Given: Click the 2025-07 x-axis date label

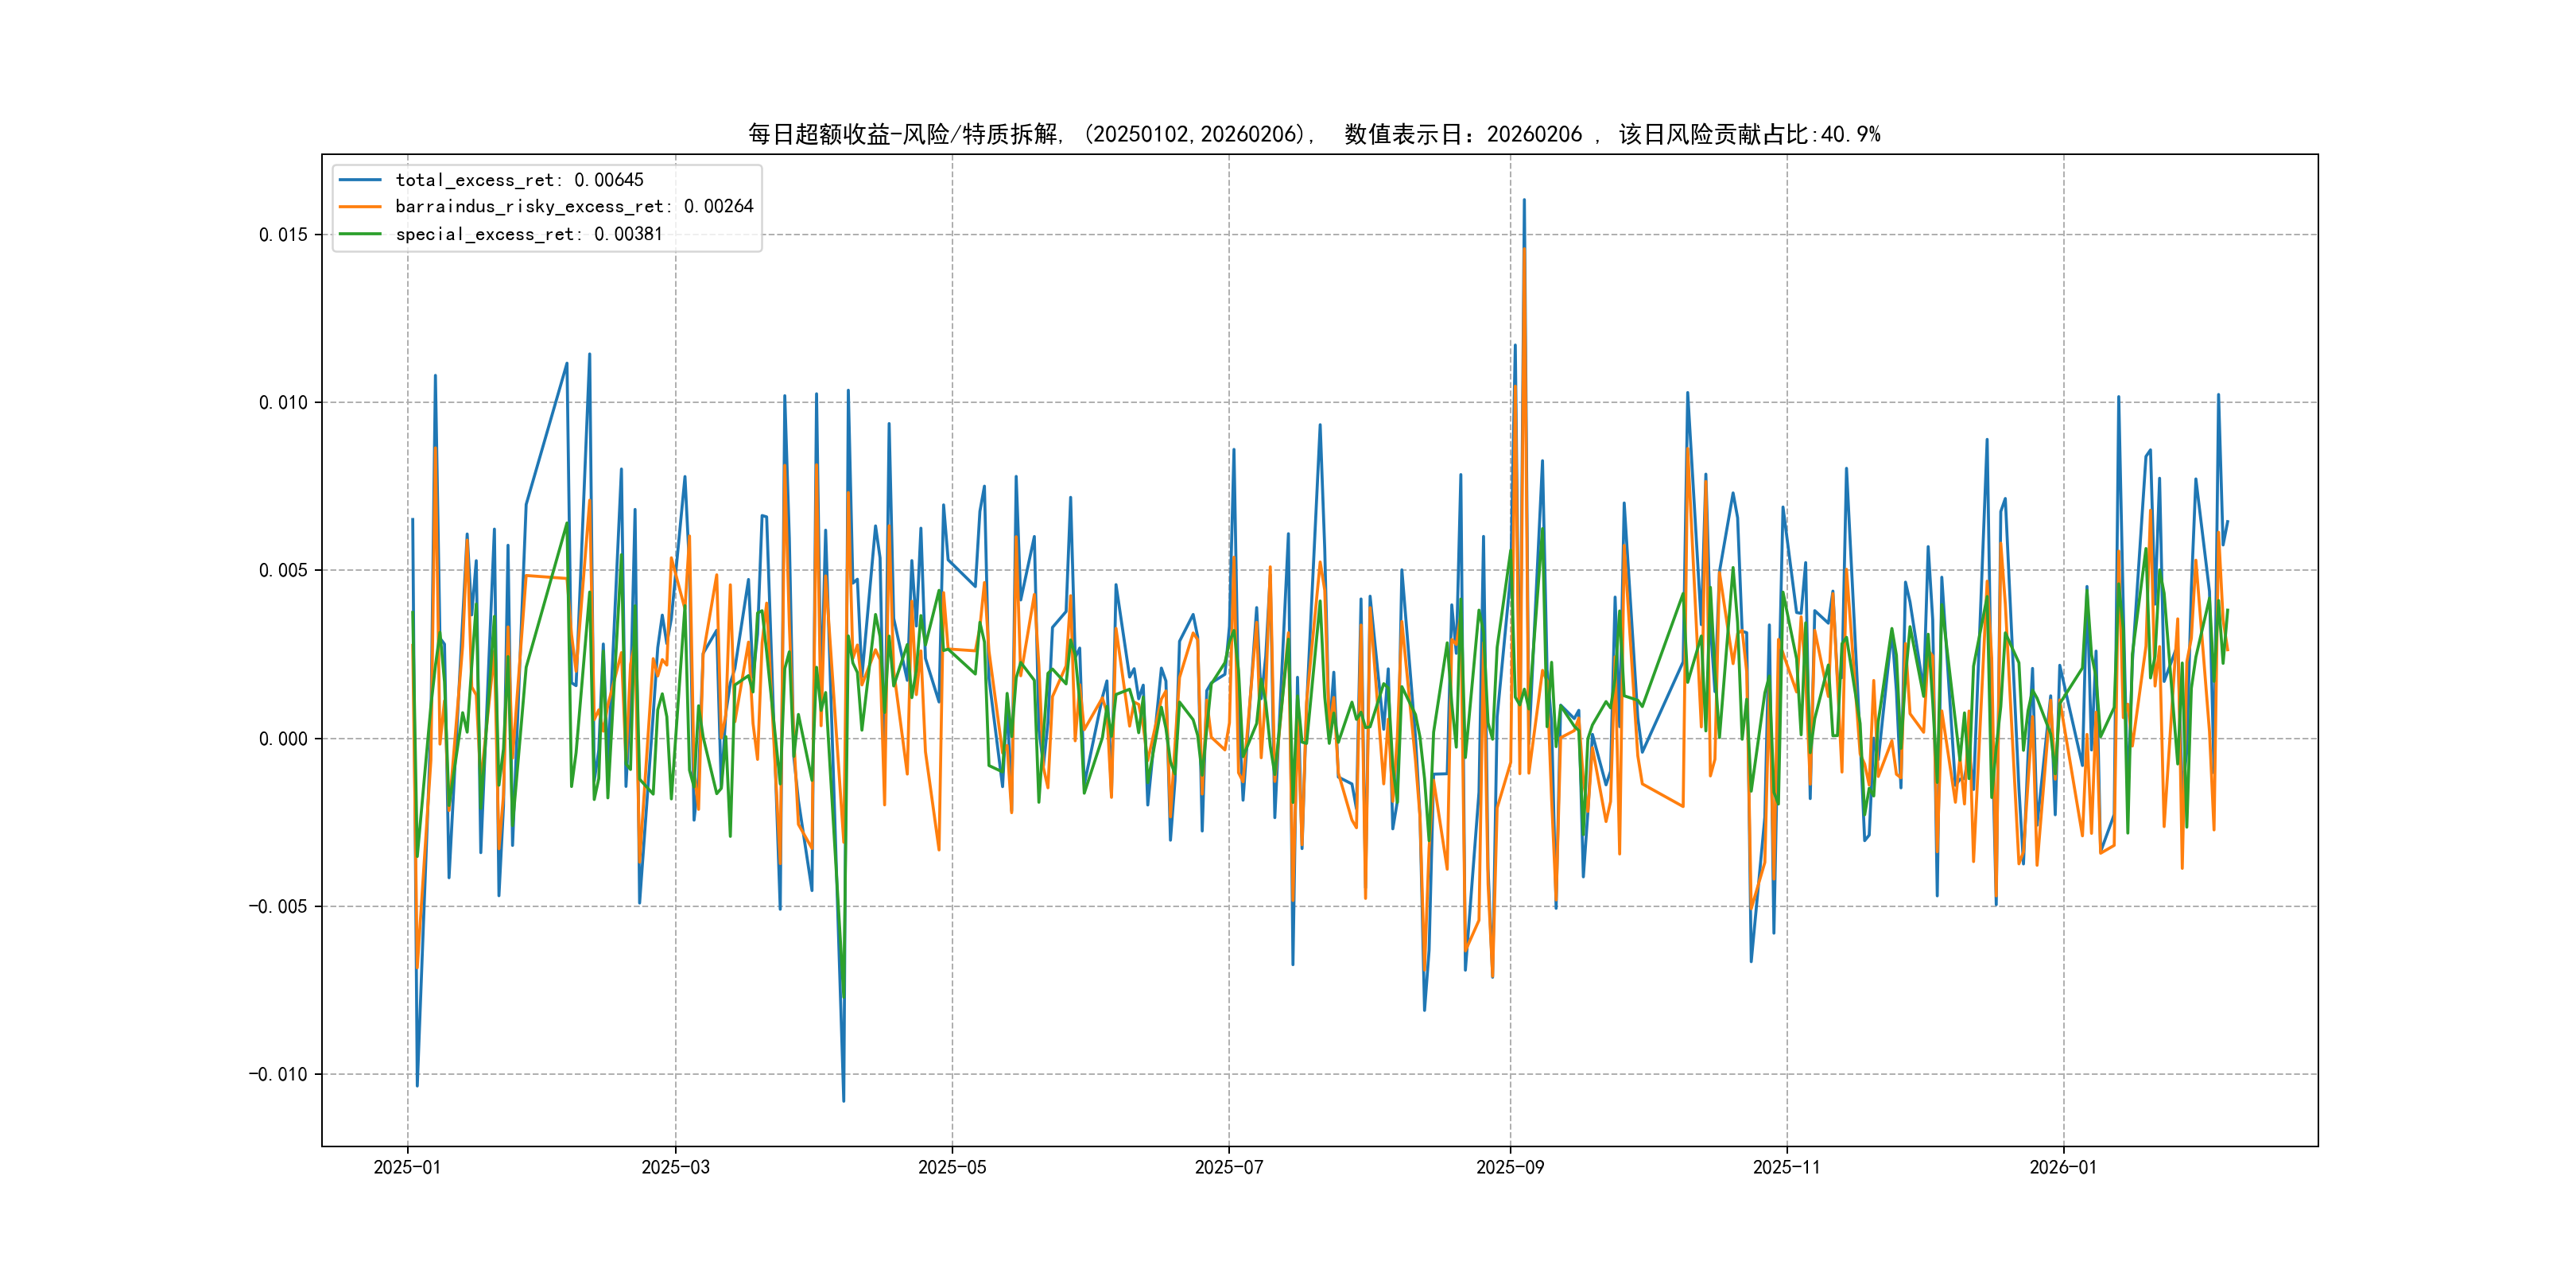Looking at the screenshot, I should tap(1229, 1167).
